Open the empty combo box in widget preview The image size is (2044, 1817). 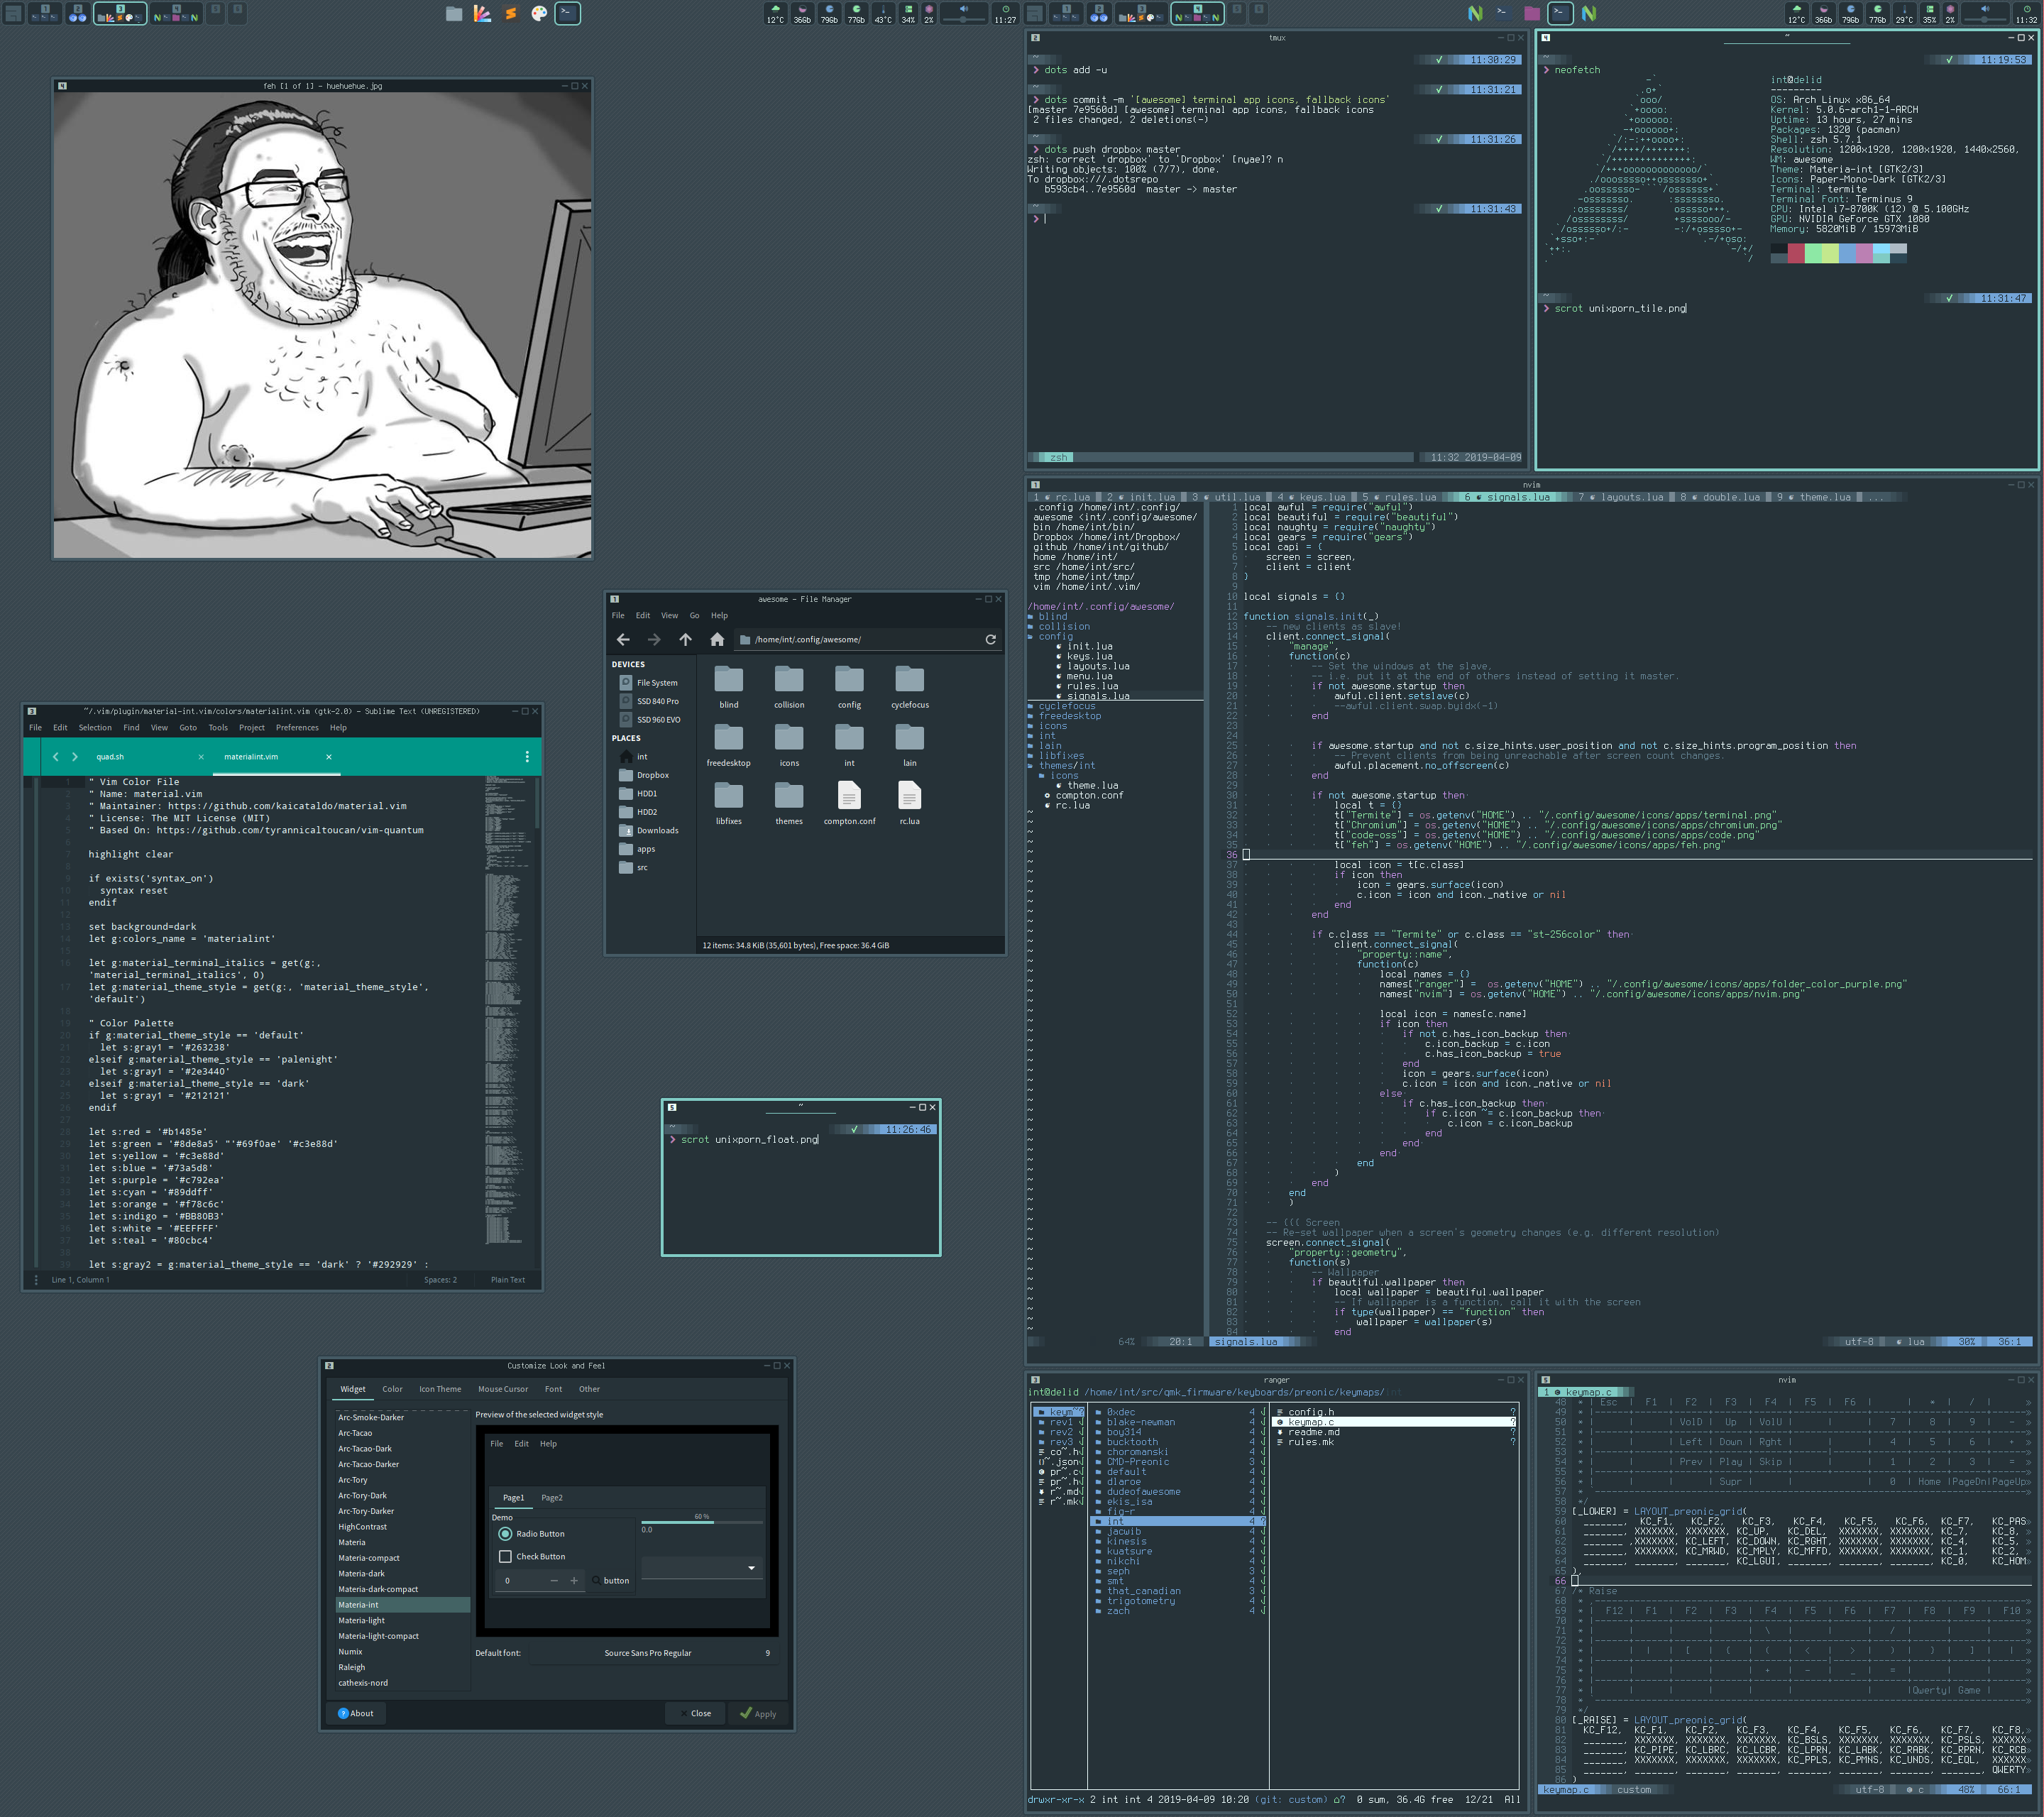click(701, 1568)
